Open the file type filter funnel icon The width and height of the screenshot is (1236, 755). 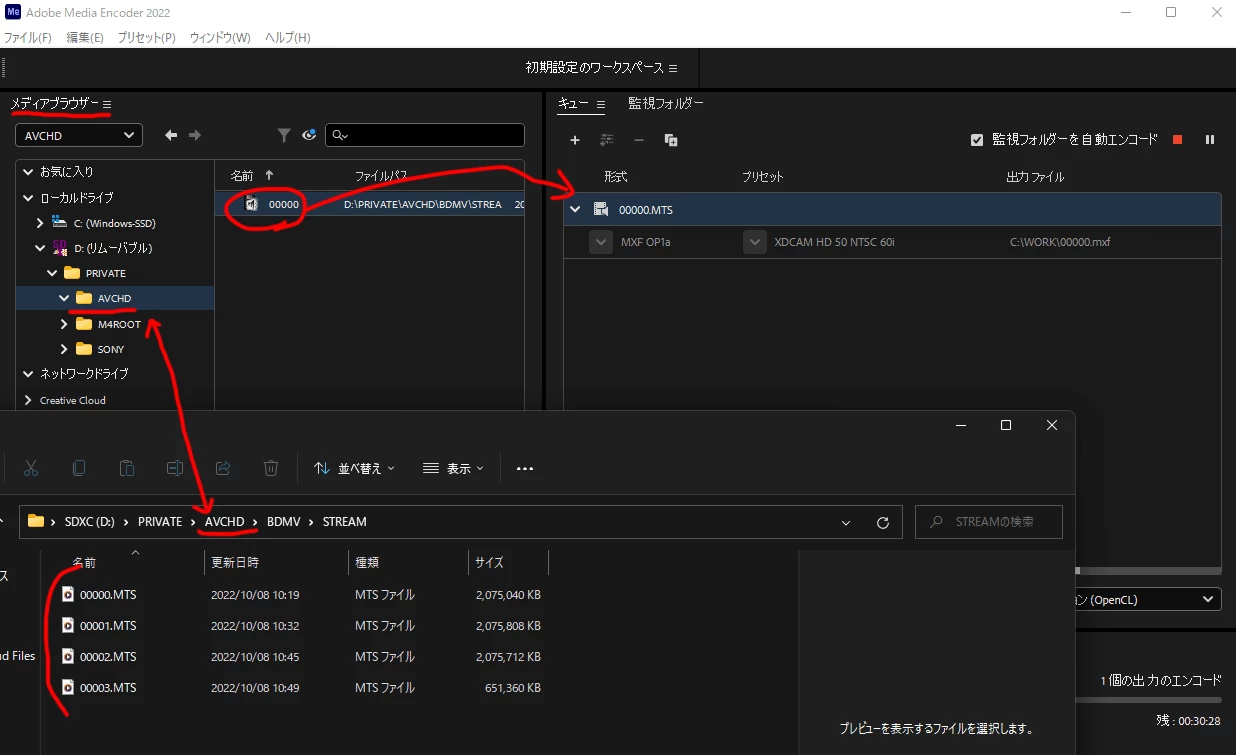click(x=284, y=135)
